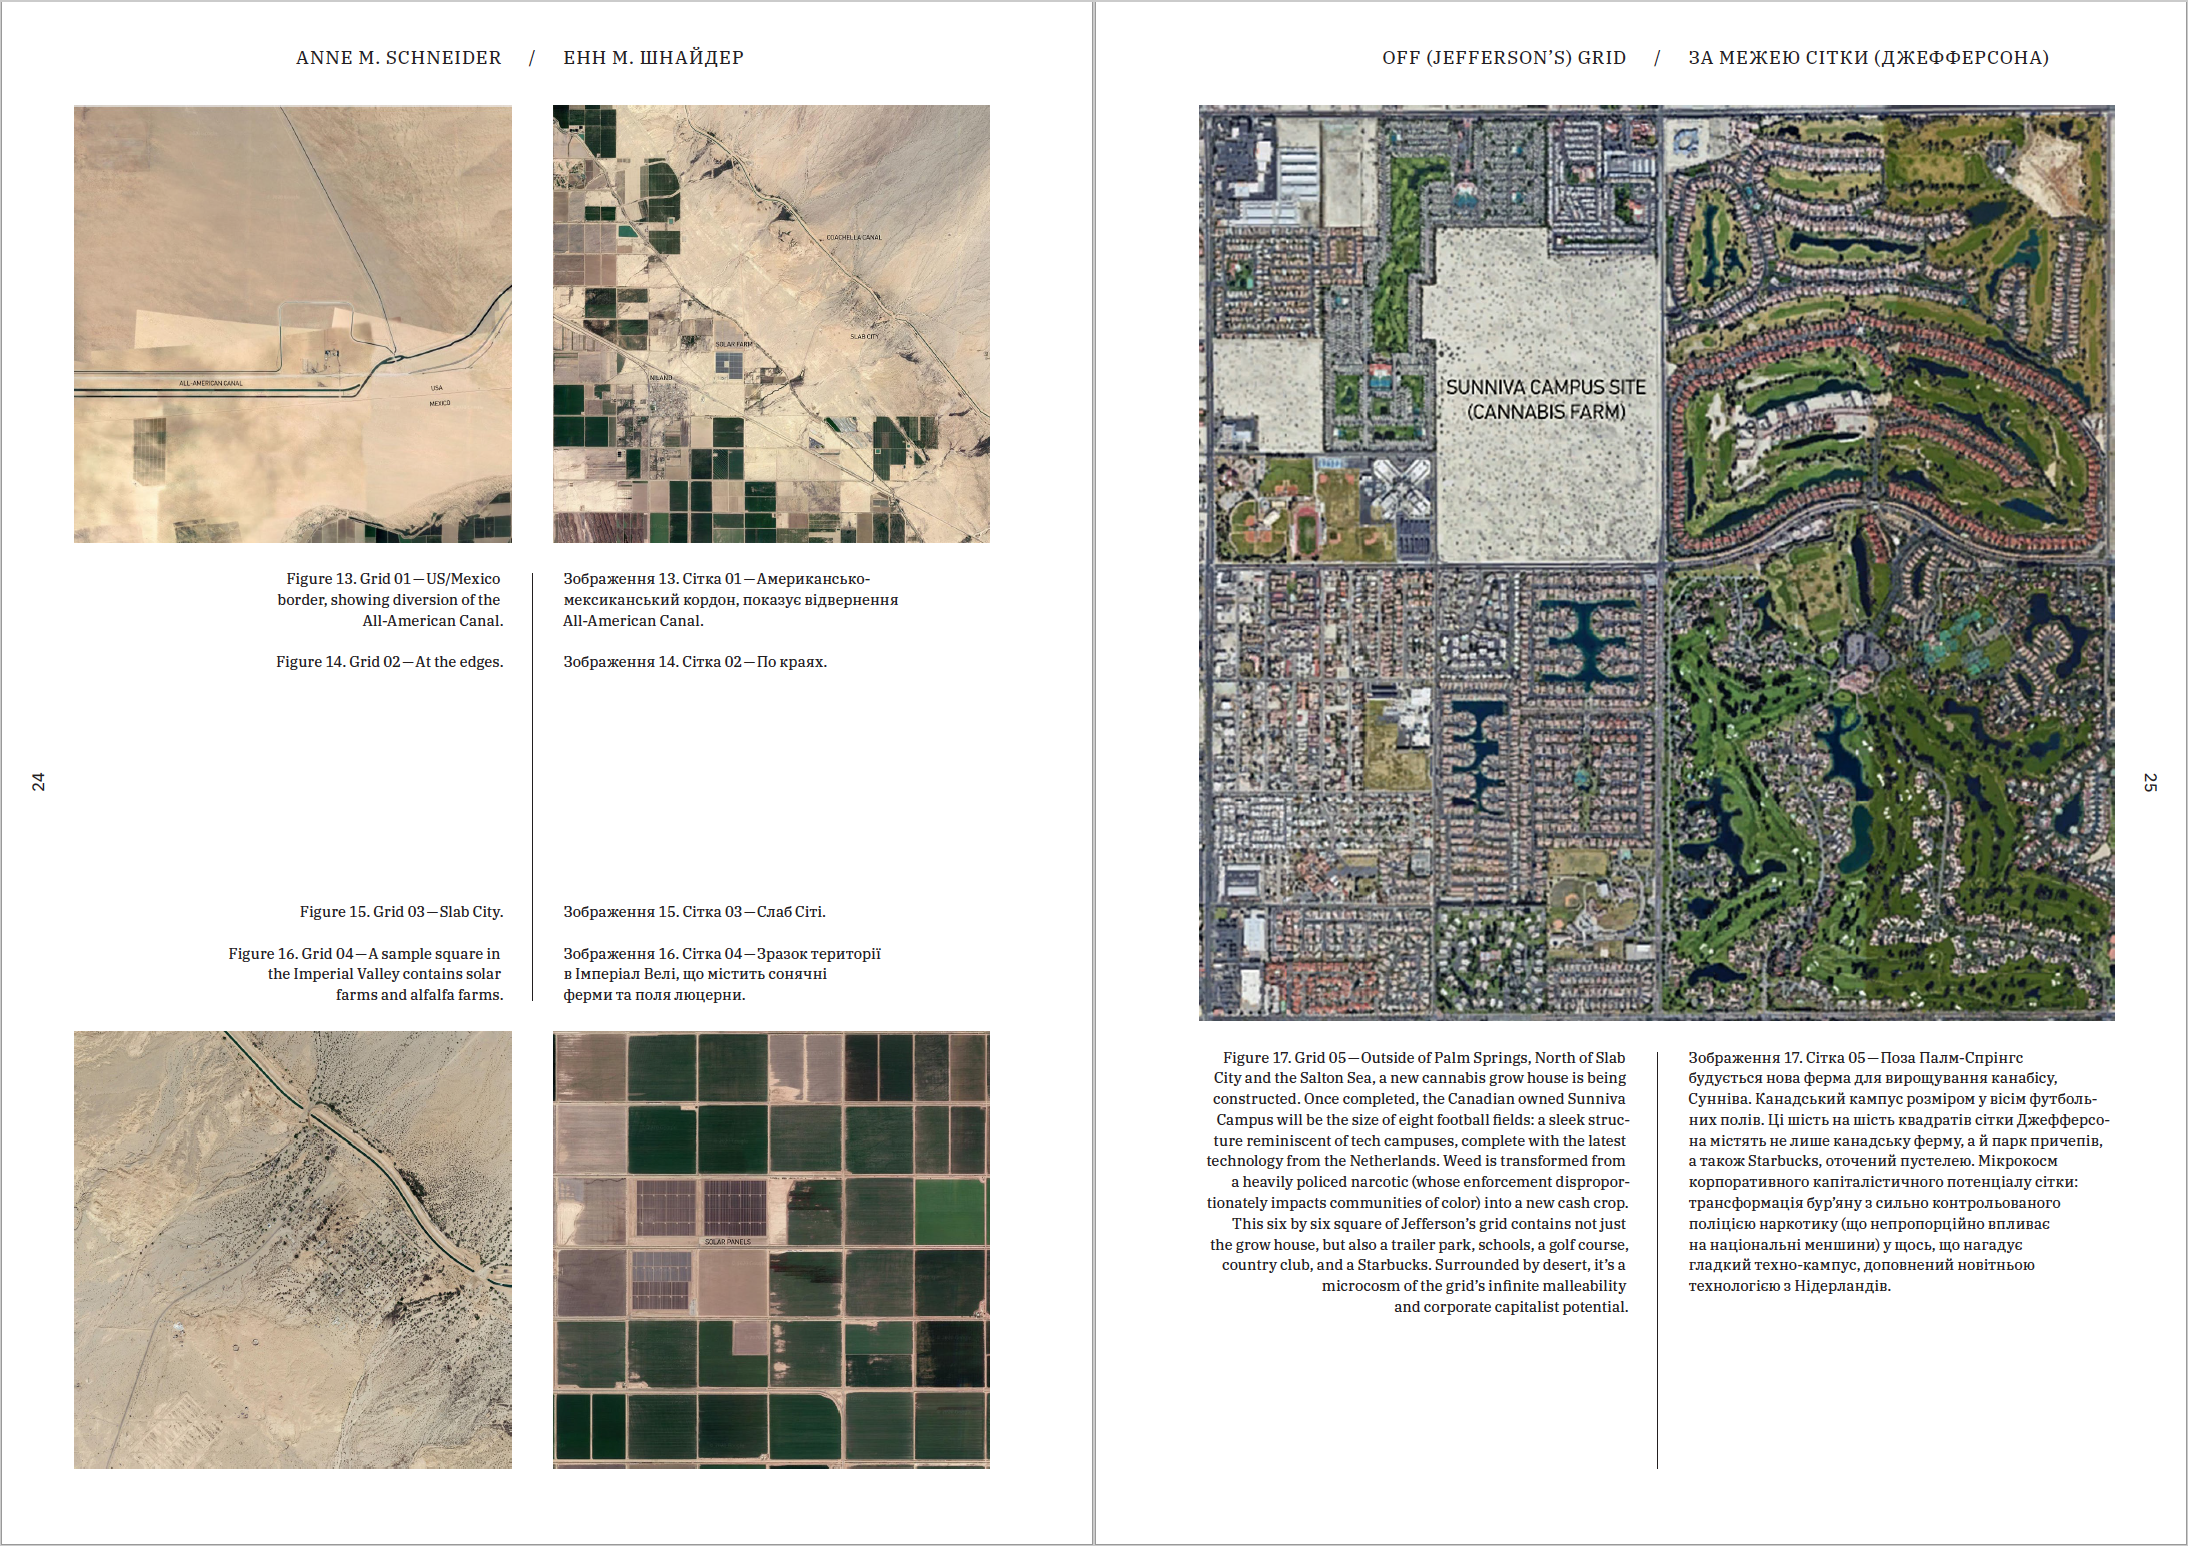Screen dimensions: 2188x1546
Task: Click the ЕНН М. ШНАЙДЕР header text
Action: click(653, 58)
